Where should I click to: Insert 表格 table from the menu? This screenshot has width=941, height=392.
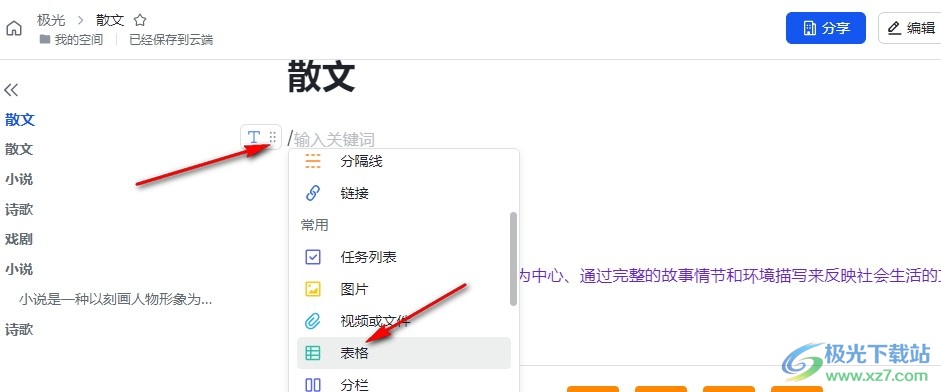coord(404,353)
